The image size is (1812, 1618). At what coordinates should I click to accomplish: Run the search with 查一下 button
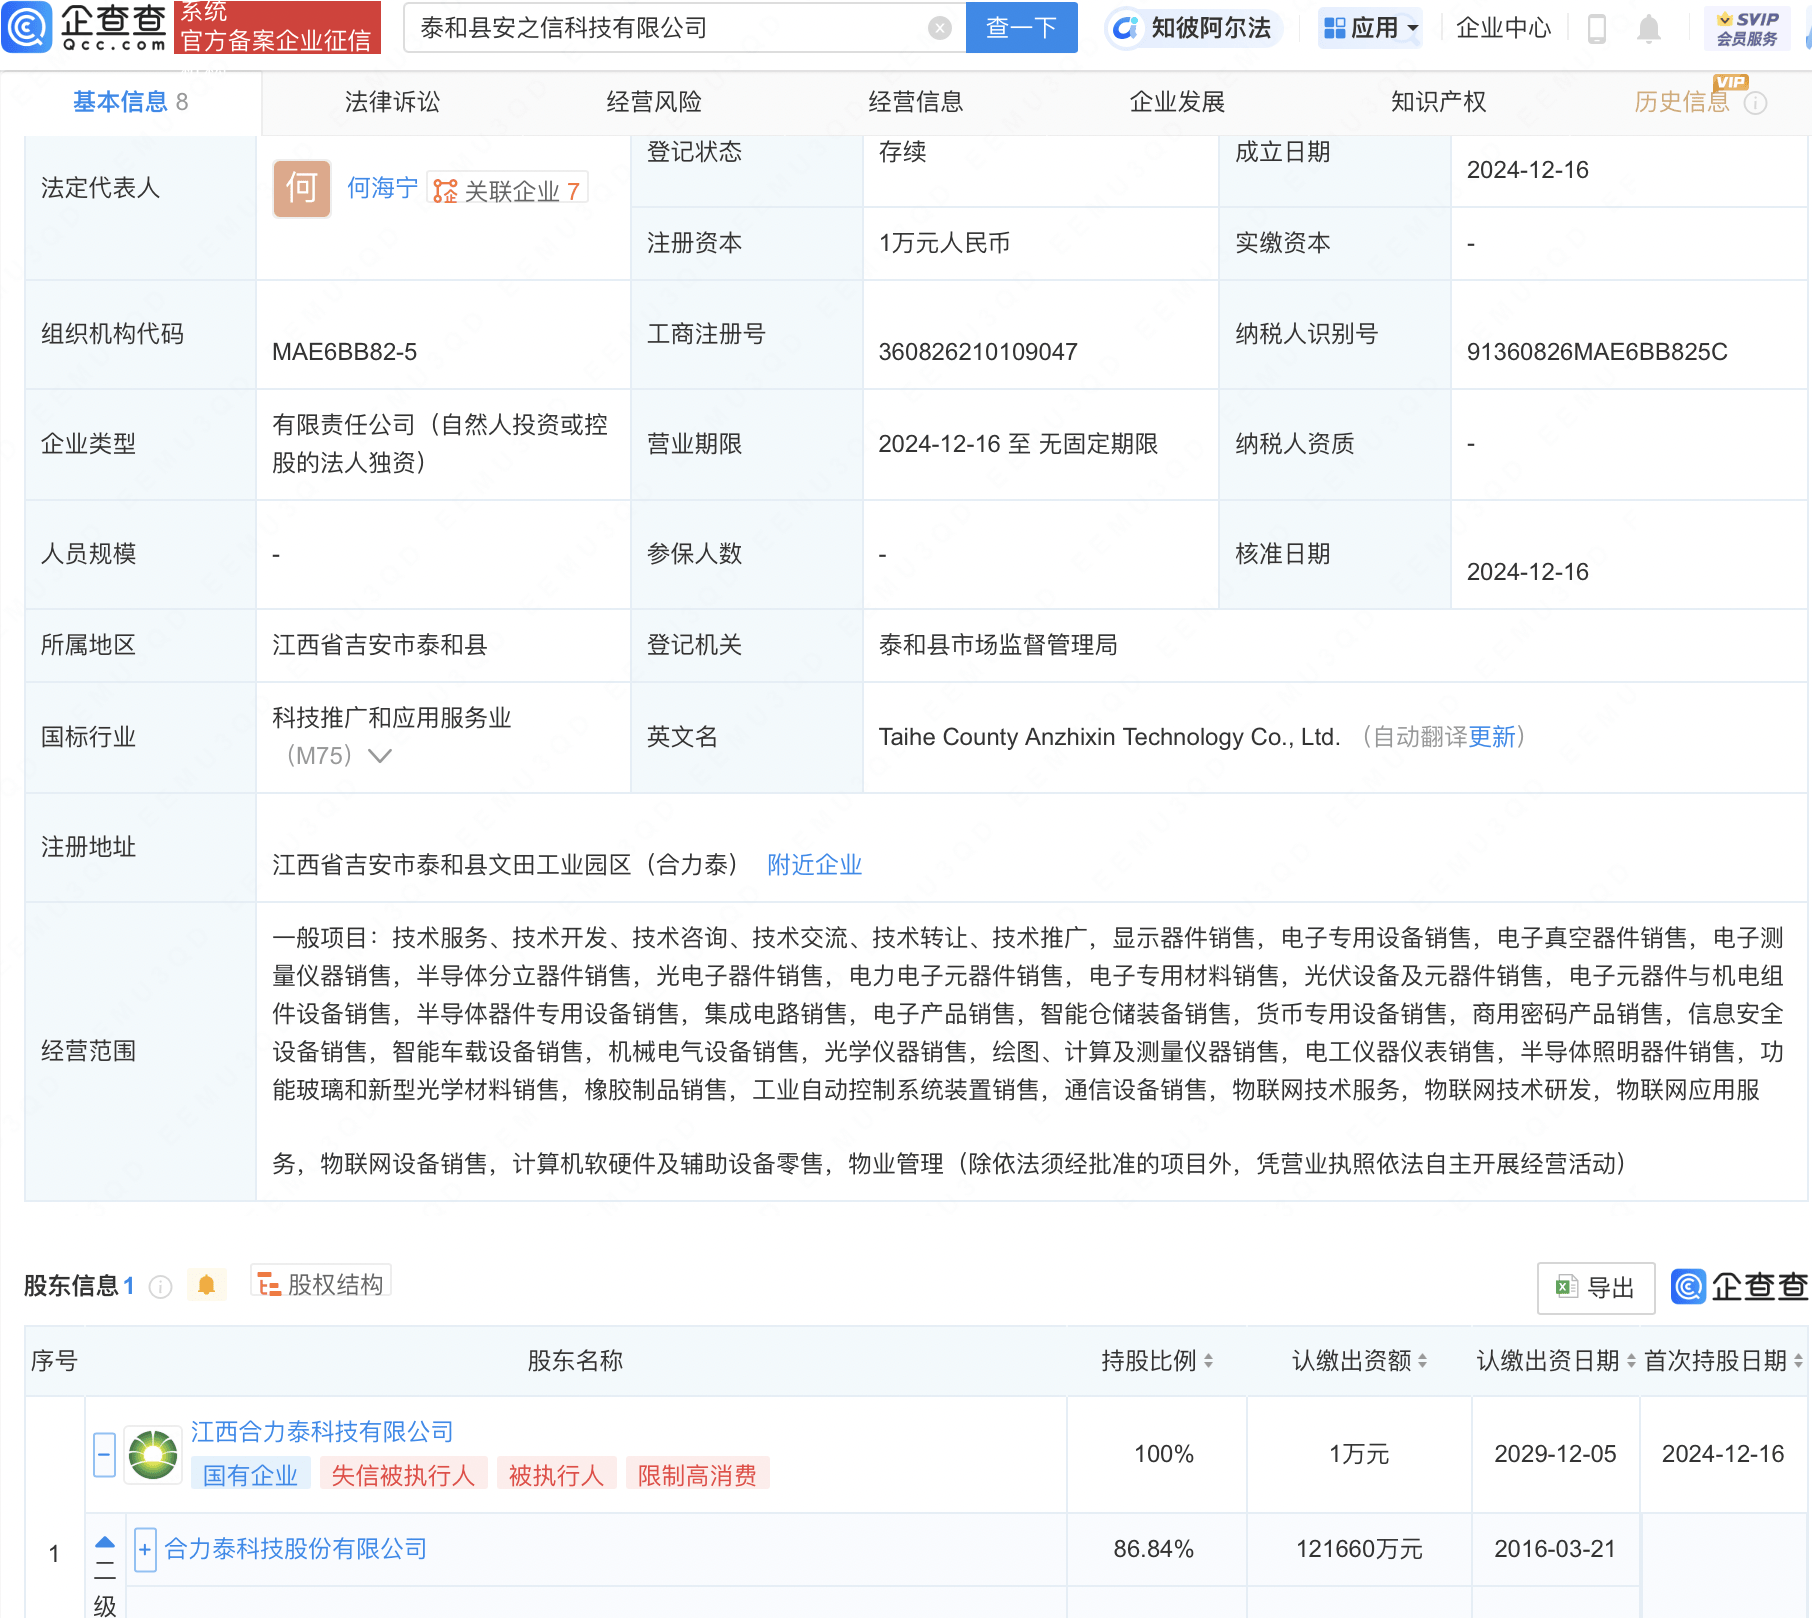tap(1021, 28)
